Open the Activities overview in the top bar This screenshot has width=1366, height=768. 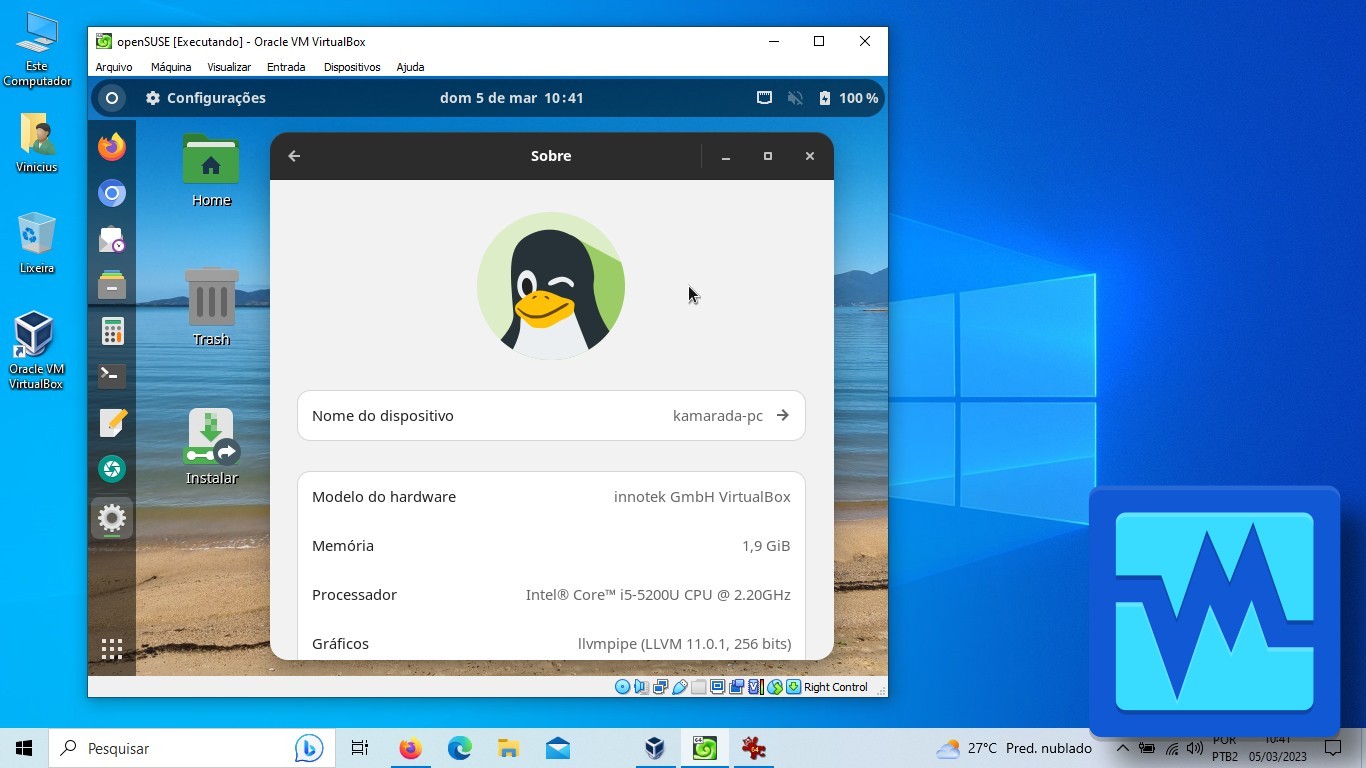click(x=112, y=97)
